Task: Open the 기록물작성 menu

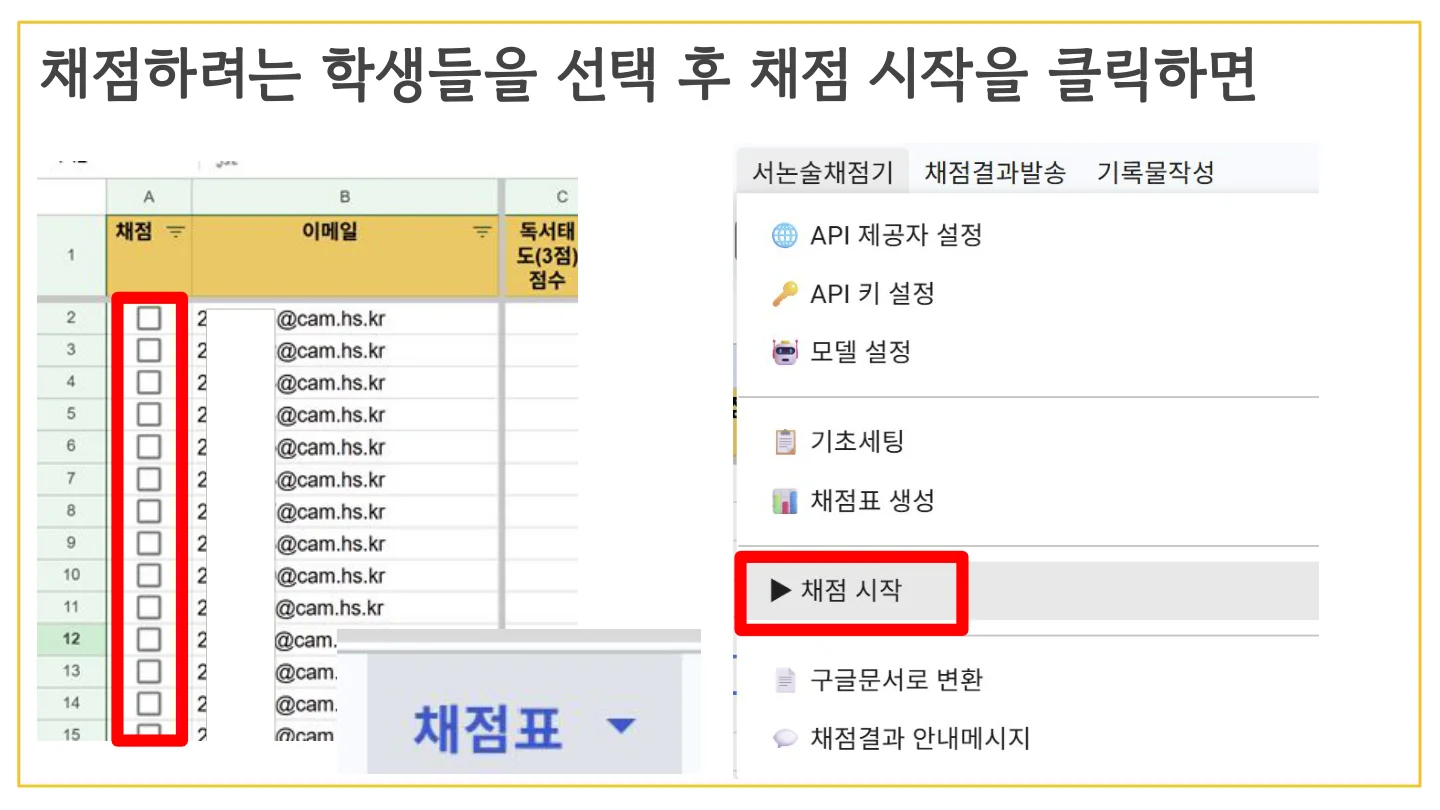Action: (x=1155, y=172)
